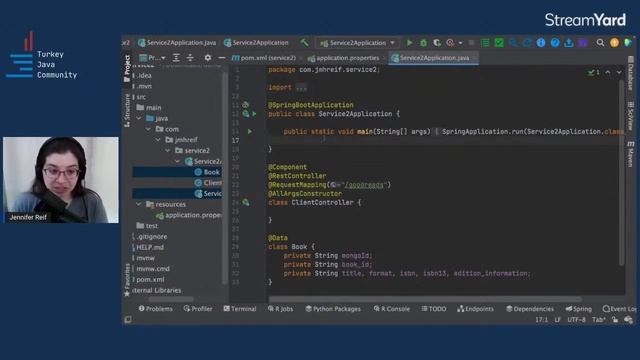Viewport: 640px width, 360px height.
Task: Collapse the jmhreif package node
Action: [x=158, y=140]
